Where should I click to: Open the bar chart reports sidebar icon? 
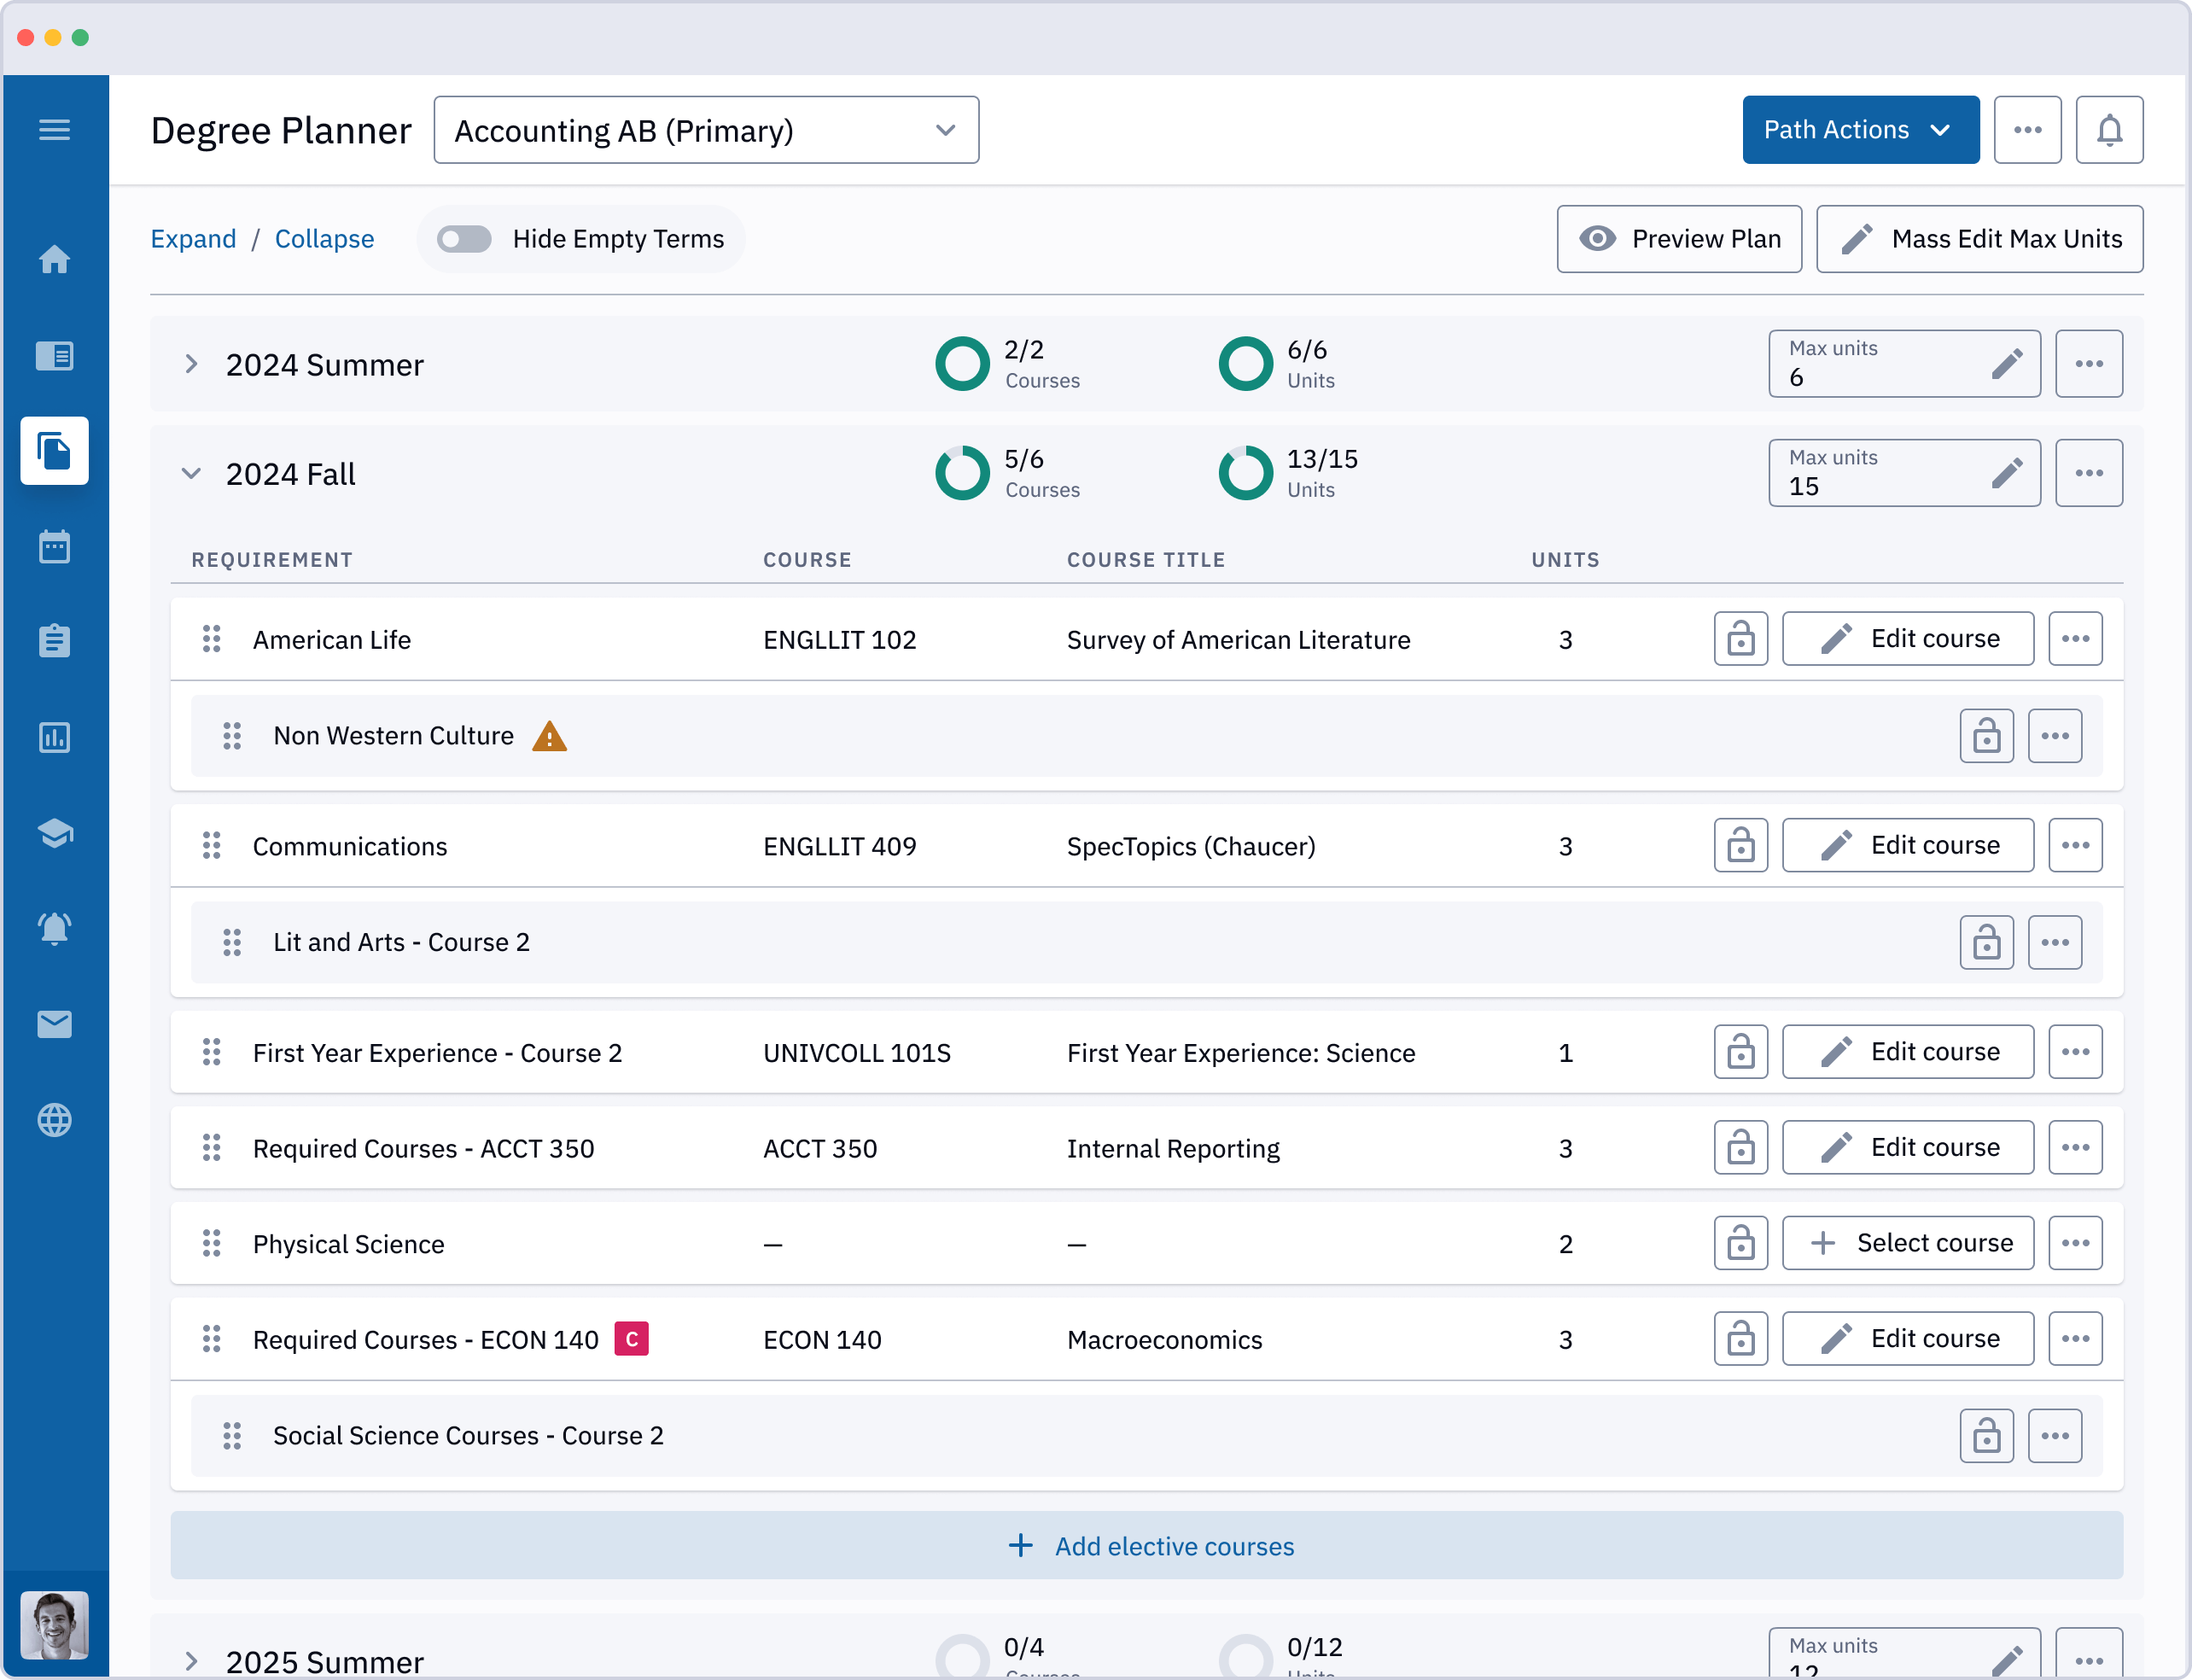54,737
